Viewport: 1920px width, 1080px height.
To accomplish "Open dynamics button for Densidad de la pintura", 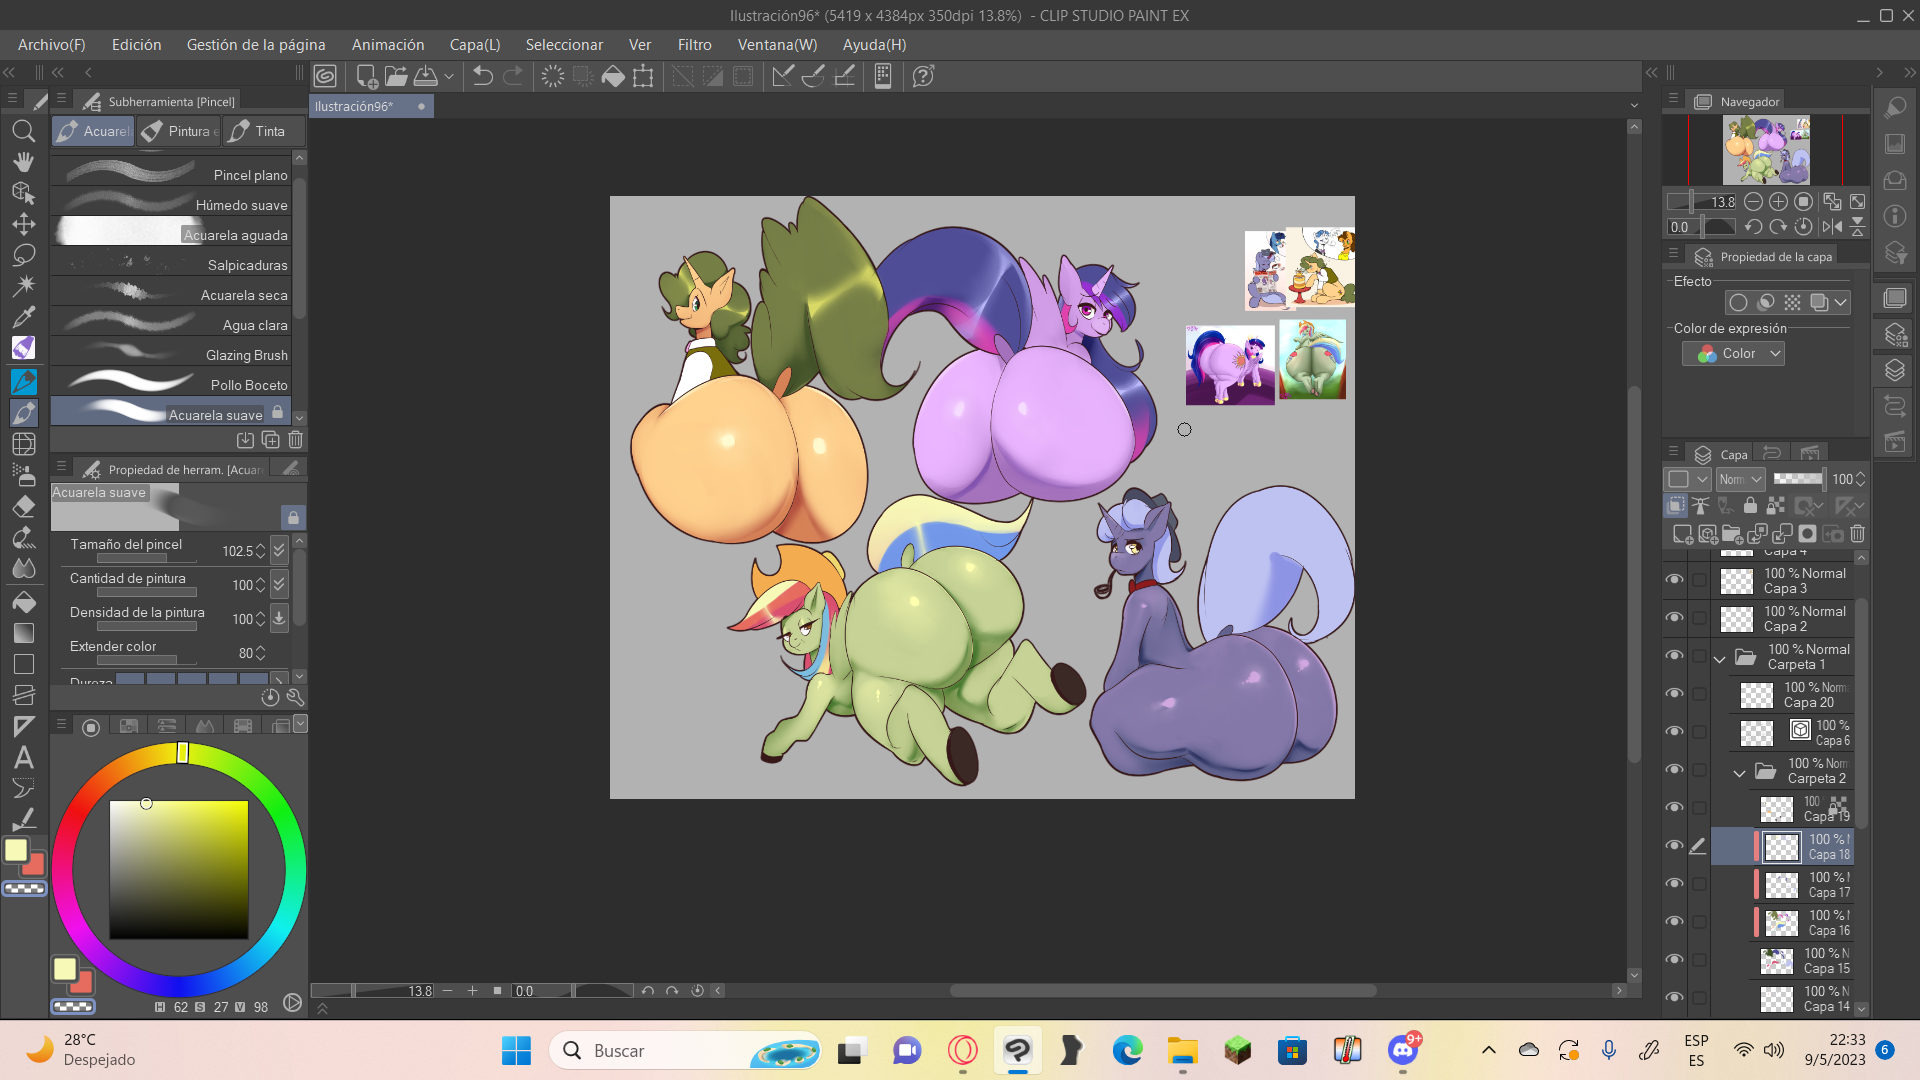I will pos(279,618).
